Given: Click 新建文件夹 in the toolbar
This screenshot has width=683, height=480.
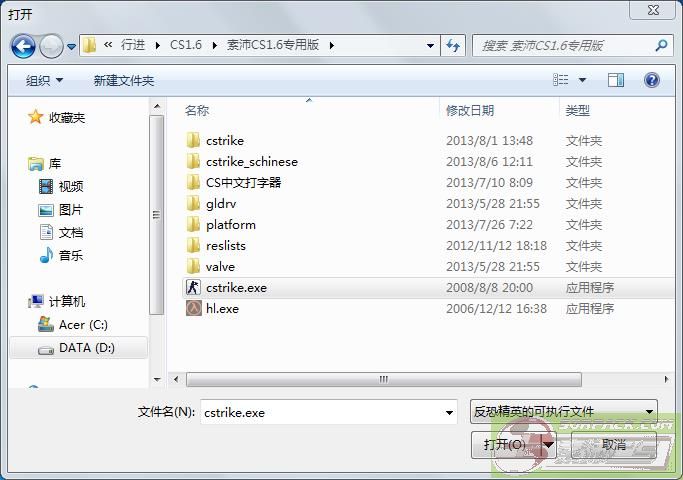Looking at the screenshot, I should tap(123, 80).
